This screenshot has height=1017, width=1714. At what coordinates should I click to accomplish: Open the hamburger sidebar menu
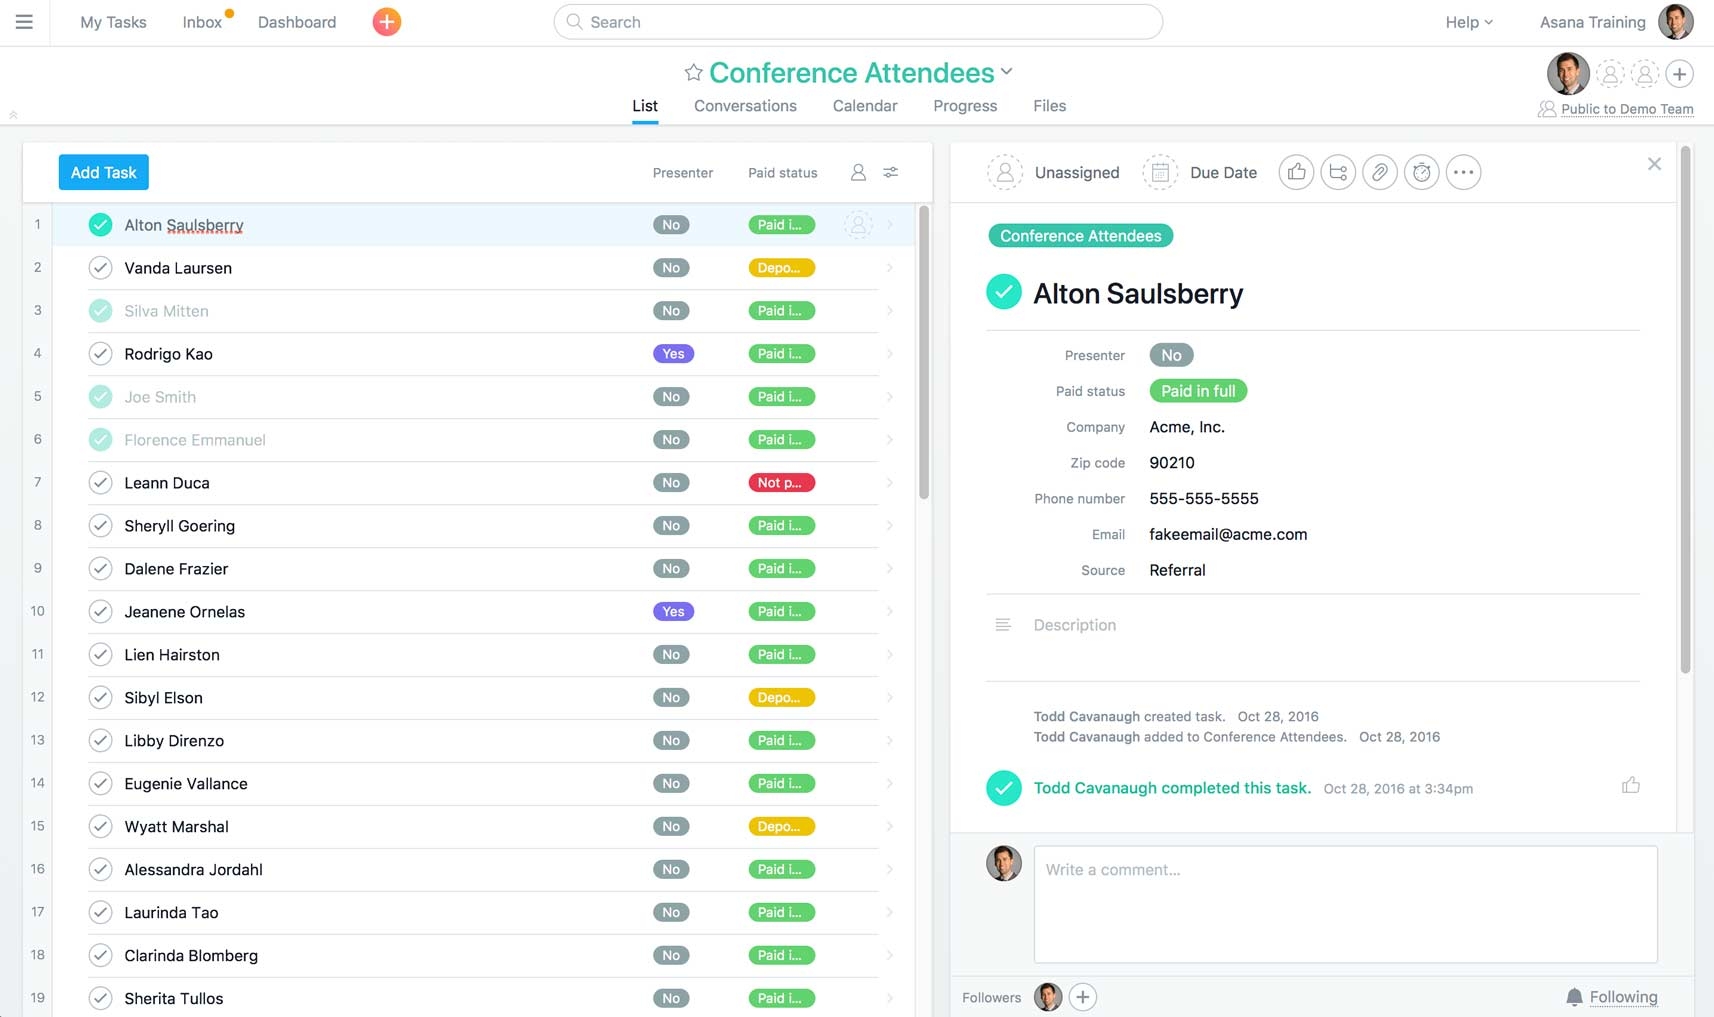click(x=24, y=22)
